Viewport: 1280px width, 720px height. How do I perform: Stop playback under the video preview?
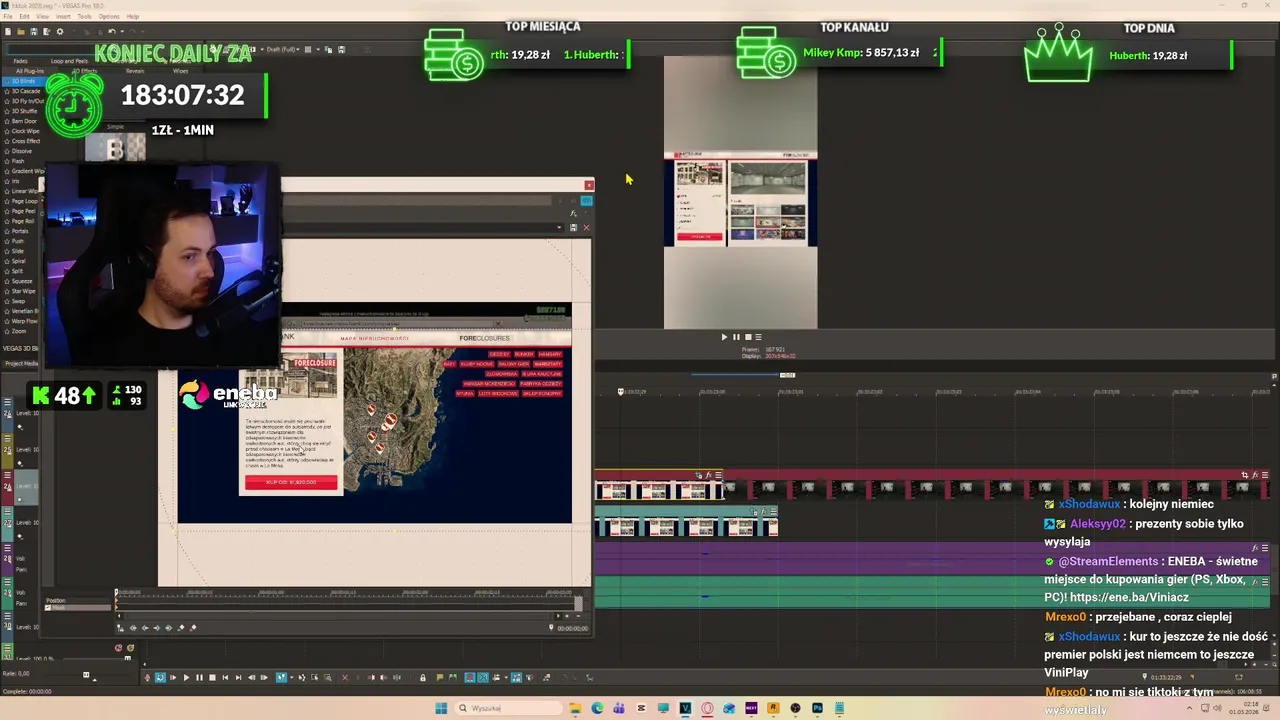pos(747,337)
